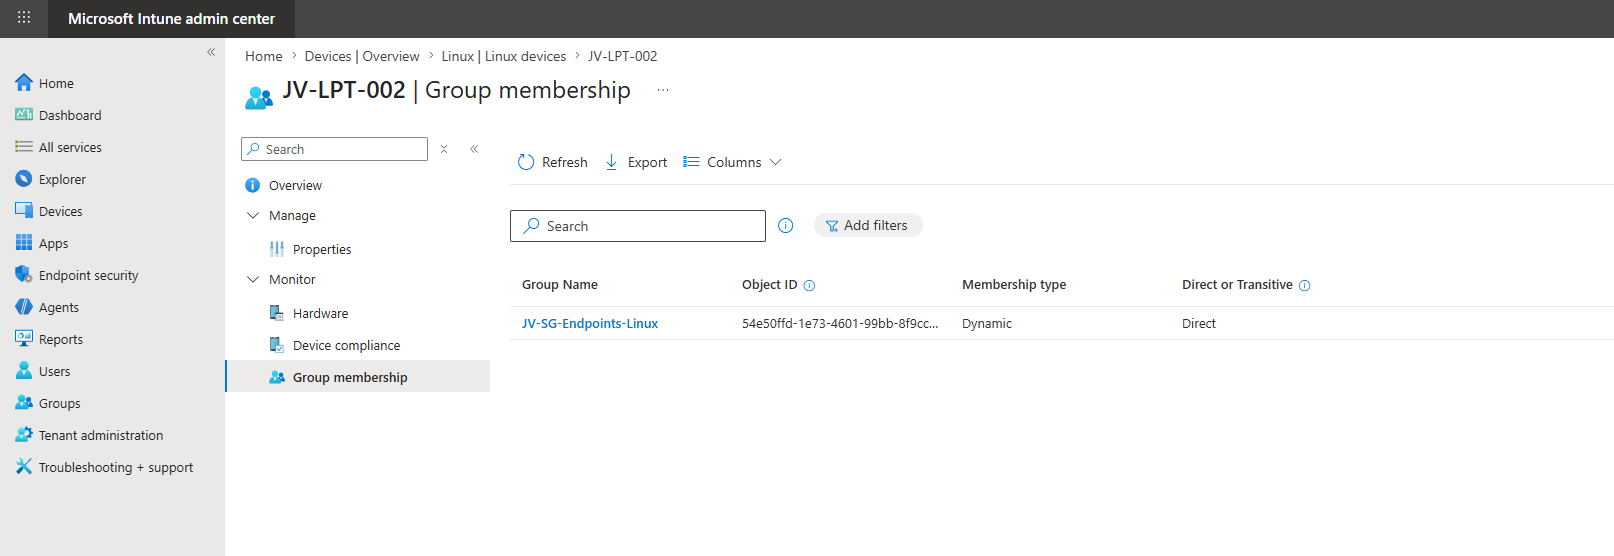1614x556 pixels.
Task: Go to Home breadcrumb link
Action: click(x=264, y=56)
